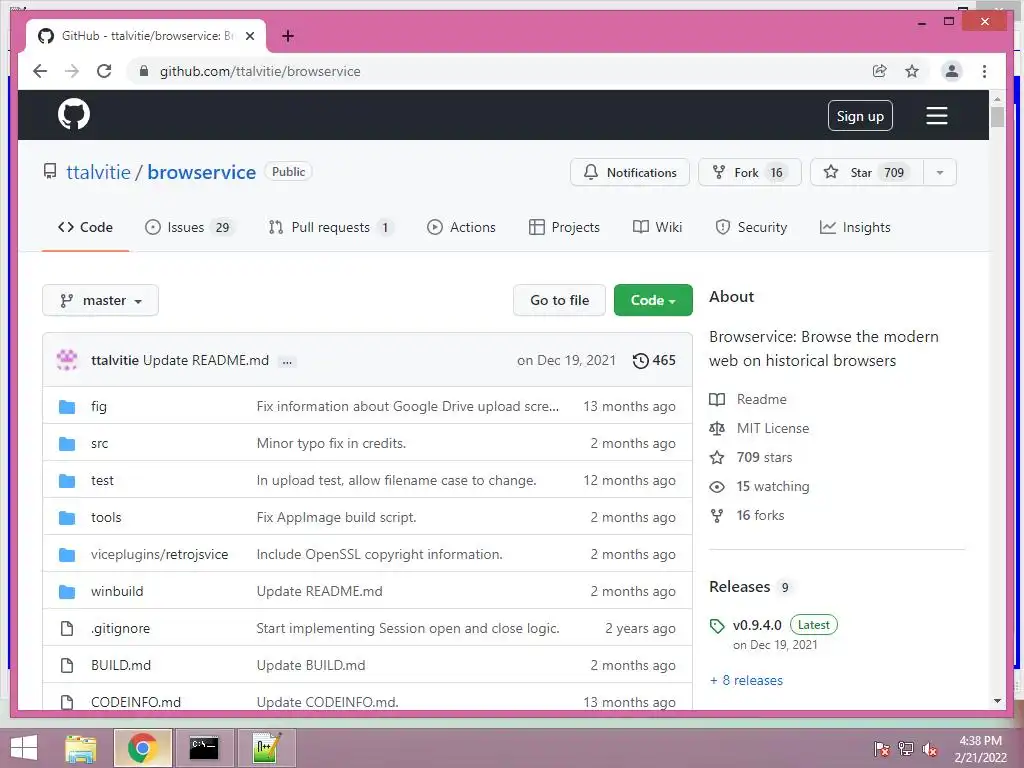Image resolution: width=1024 pixels, height=768 pixels.
Task: Open the tools folder name
Action: pyautogui.click(x=106, y=518)
